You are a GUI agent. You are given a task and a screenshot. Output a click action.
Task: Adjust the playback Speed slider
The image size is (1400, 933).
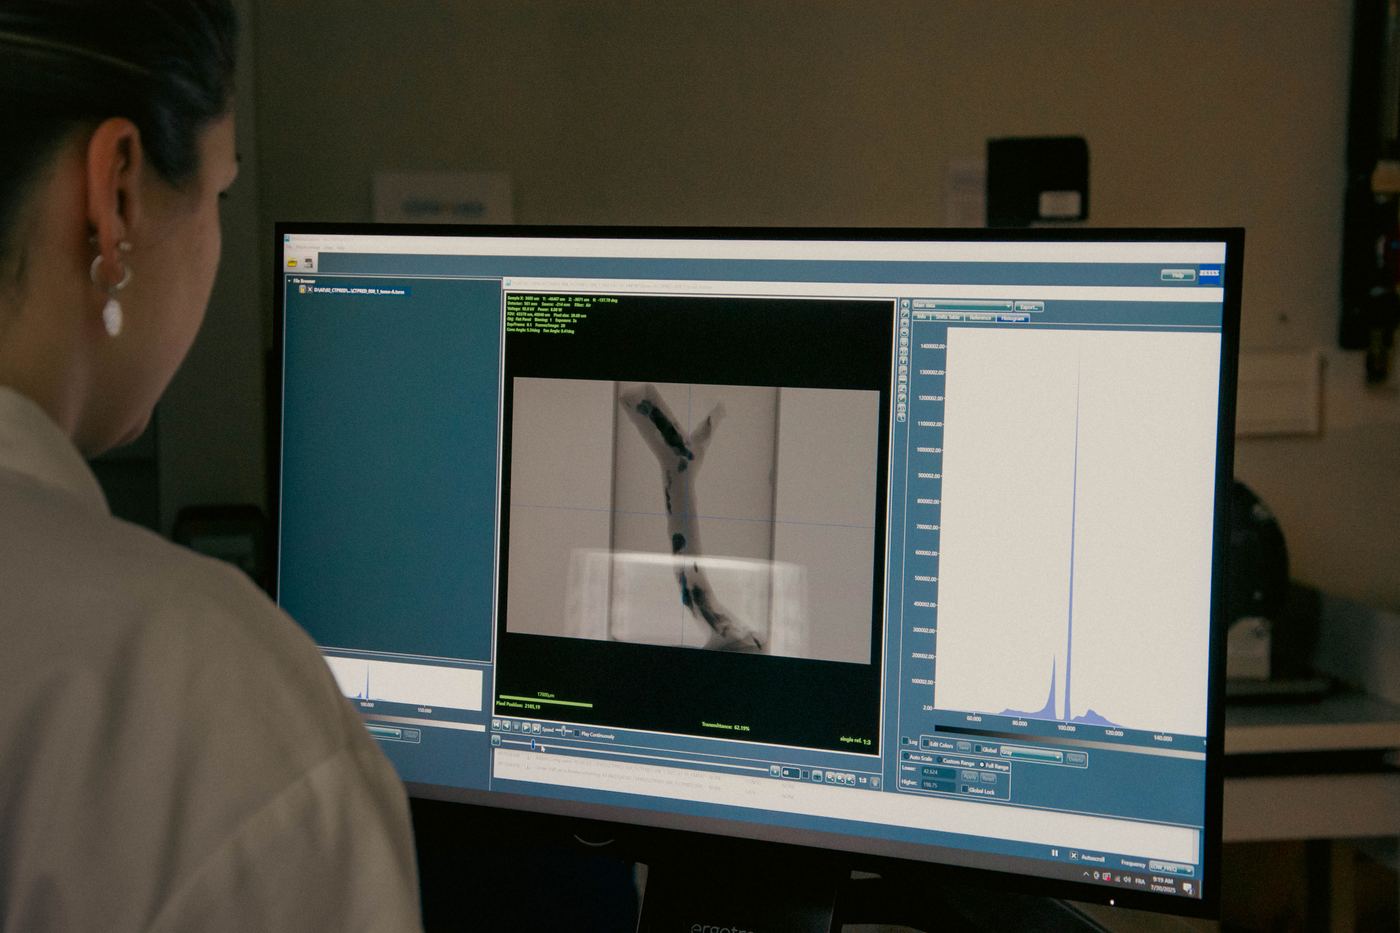pos(563,731)
